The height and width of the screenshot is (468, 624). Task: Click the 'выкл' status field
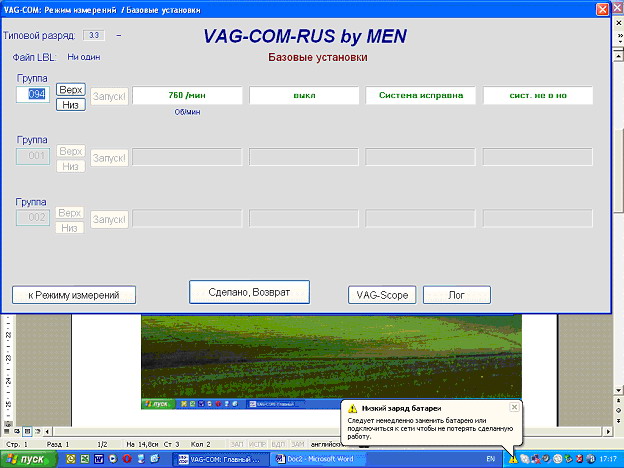[304, 96]
